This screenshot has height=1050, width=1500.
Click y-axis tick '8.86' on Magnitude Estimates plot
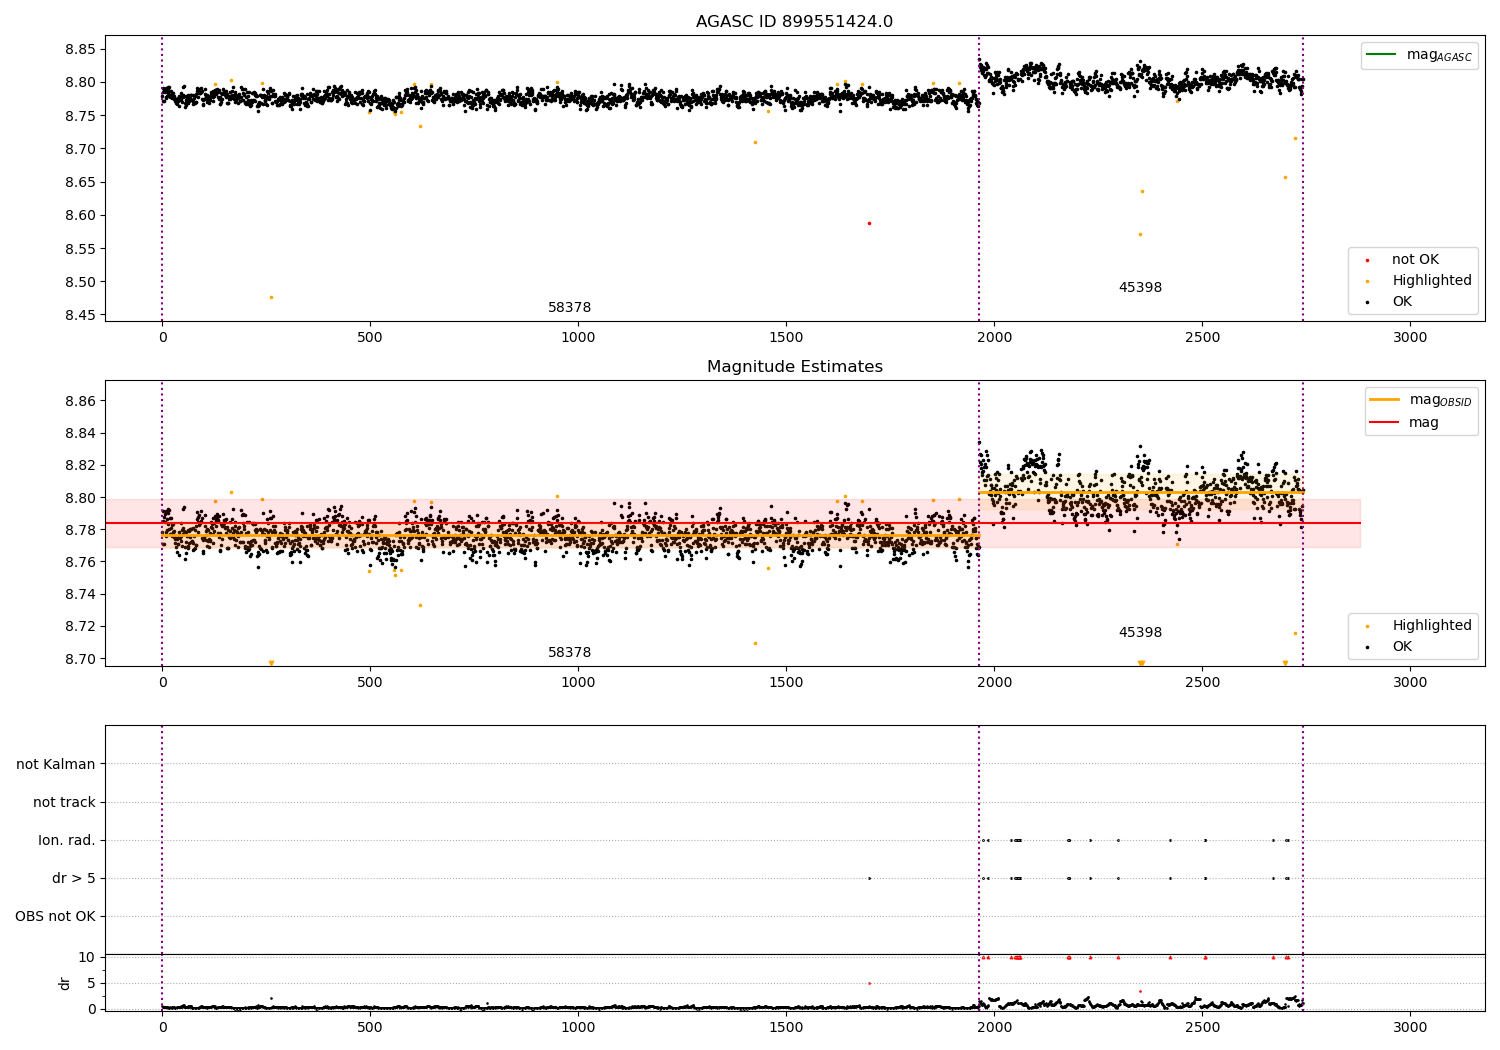pos(79,401)
